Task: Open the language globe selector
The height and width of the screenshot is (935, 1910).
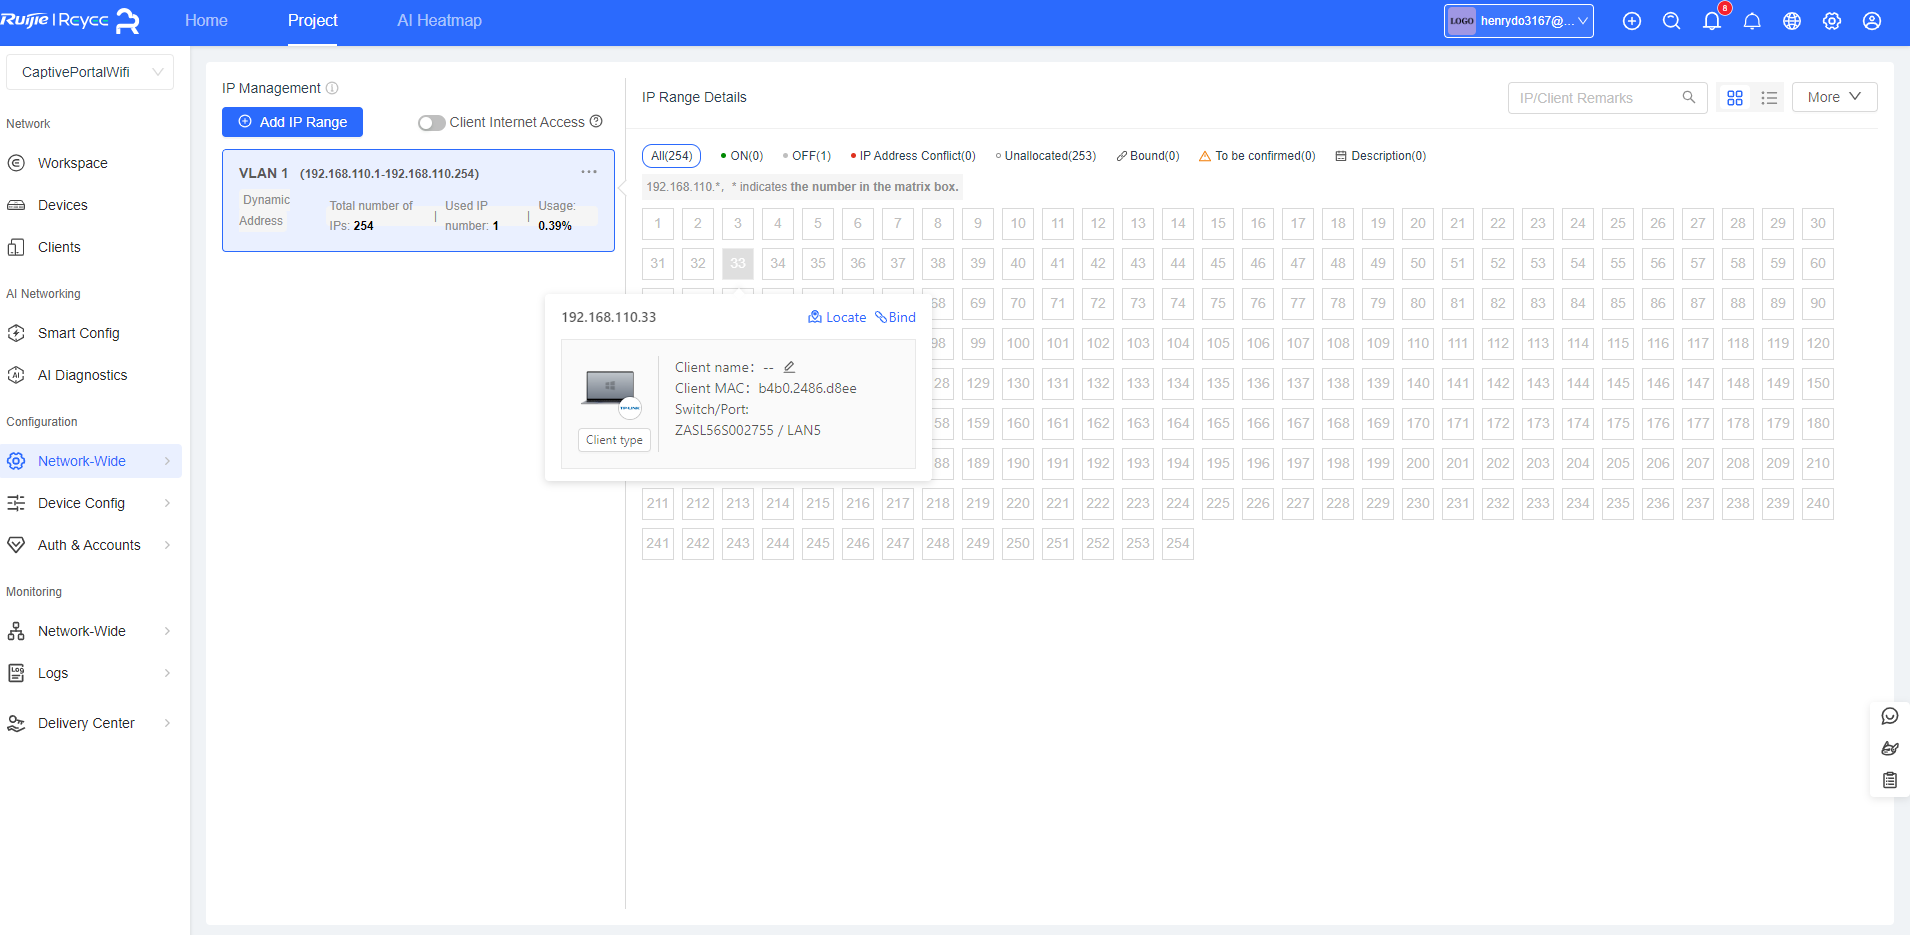Action: coord(1791,20)
